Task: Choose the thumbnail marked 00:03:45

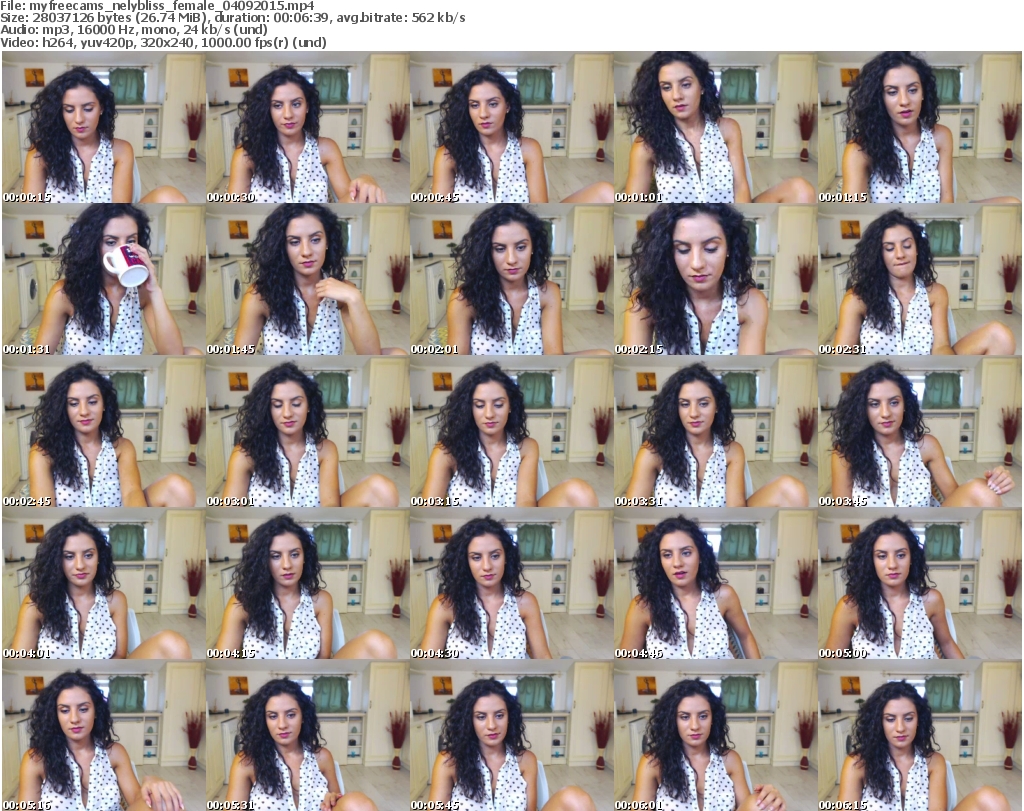Action: (x=920, y=432)
